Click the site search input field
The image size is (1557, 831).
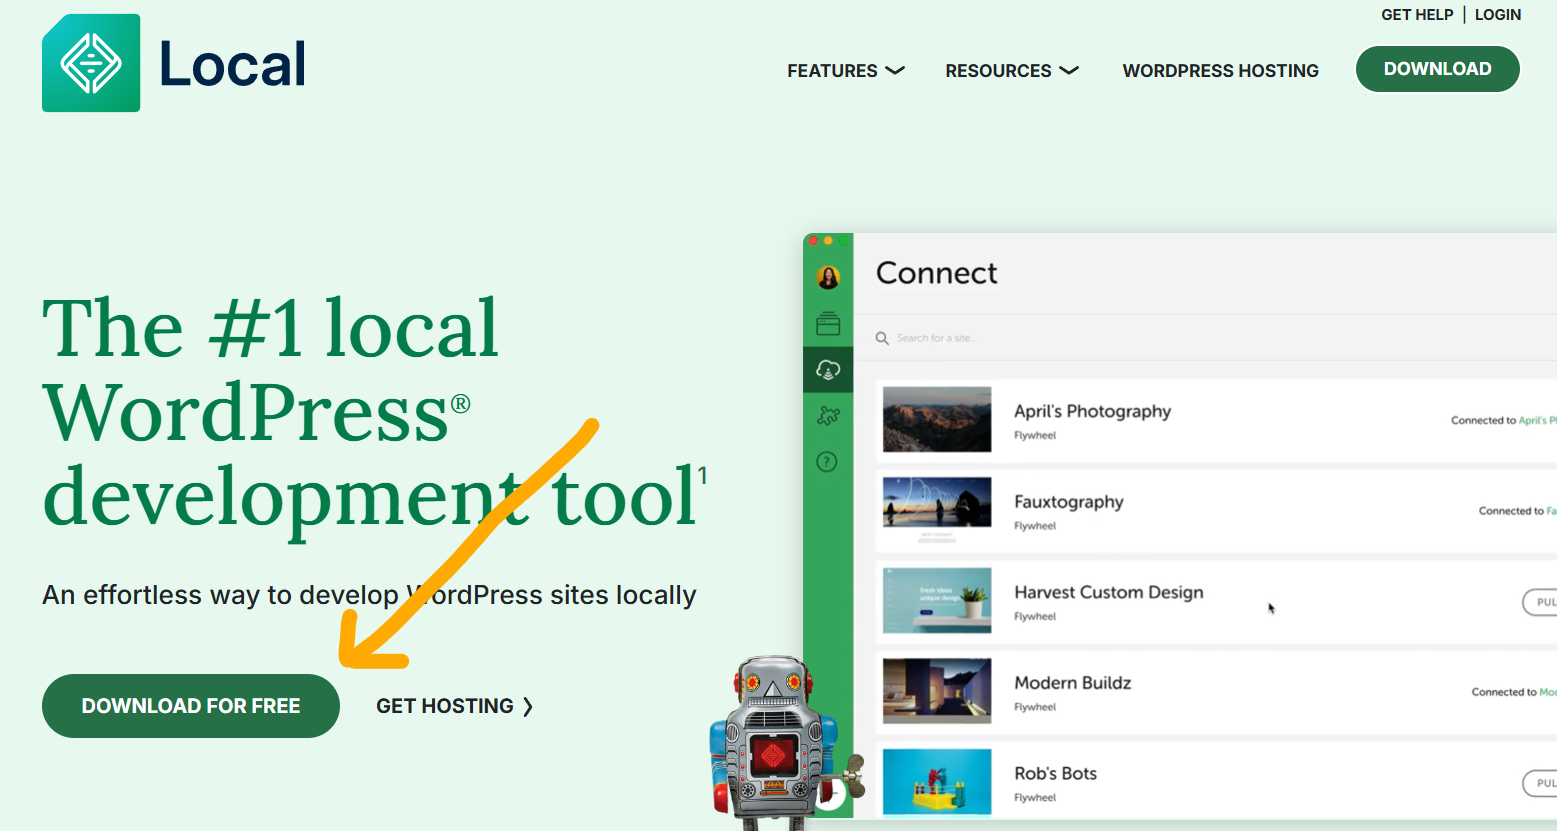coord(1000,337)
